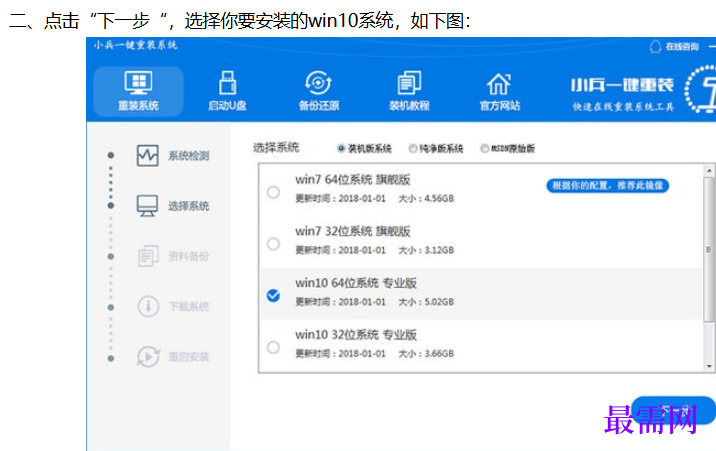Select the MSDN原始版 radio option
This screenshot has width=716, height=451.
[484, 148]
